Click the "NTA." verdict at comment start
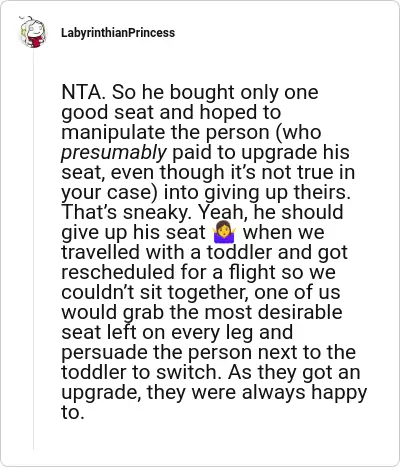Screen dimensions: 400x467 (x=84, y=92)
